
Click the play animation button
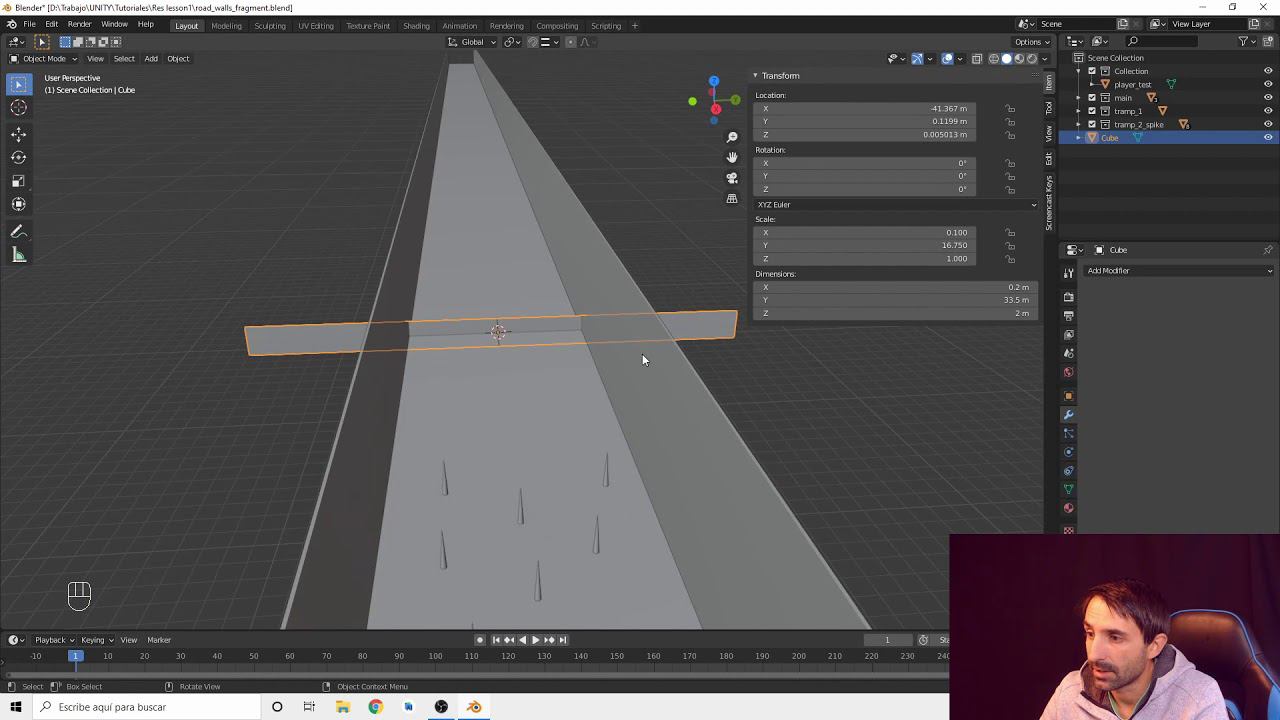(535, 640)
